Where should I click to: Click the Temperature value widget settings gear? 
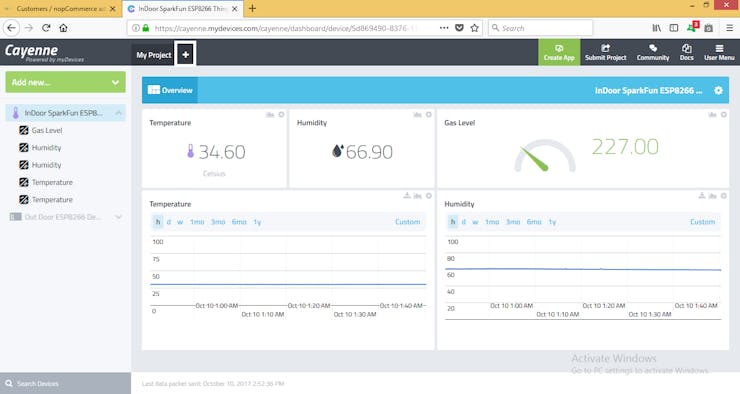pyautogui.click(x=281, y=115)
